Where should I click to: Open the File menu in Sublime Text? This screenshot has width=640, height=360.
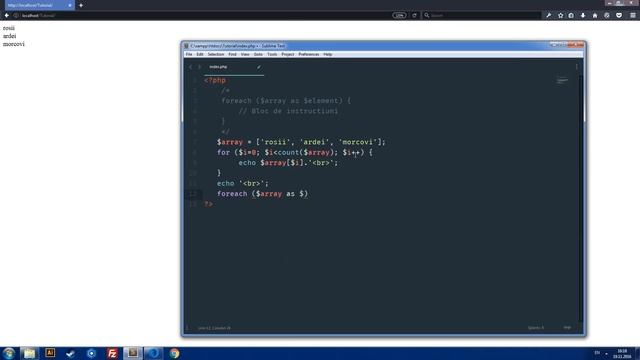pos(189,54)
